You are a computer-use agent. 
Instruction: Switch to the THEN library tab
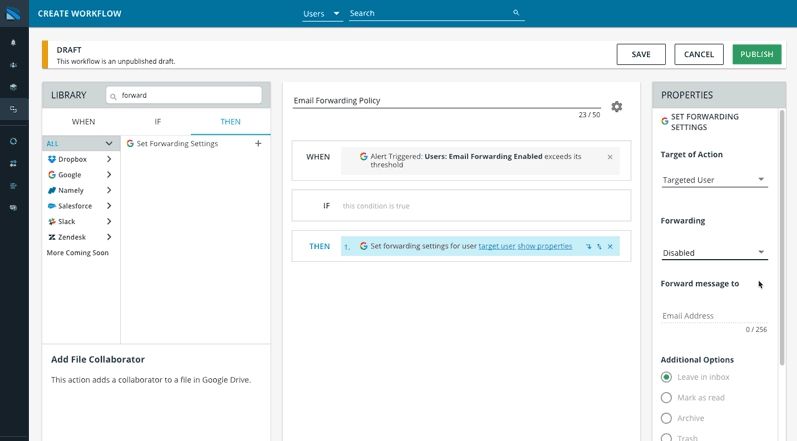[x=230, y=121]
